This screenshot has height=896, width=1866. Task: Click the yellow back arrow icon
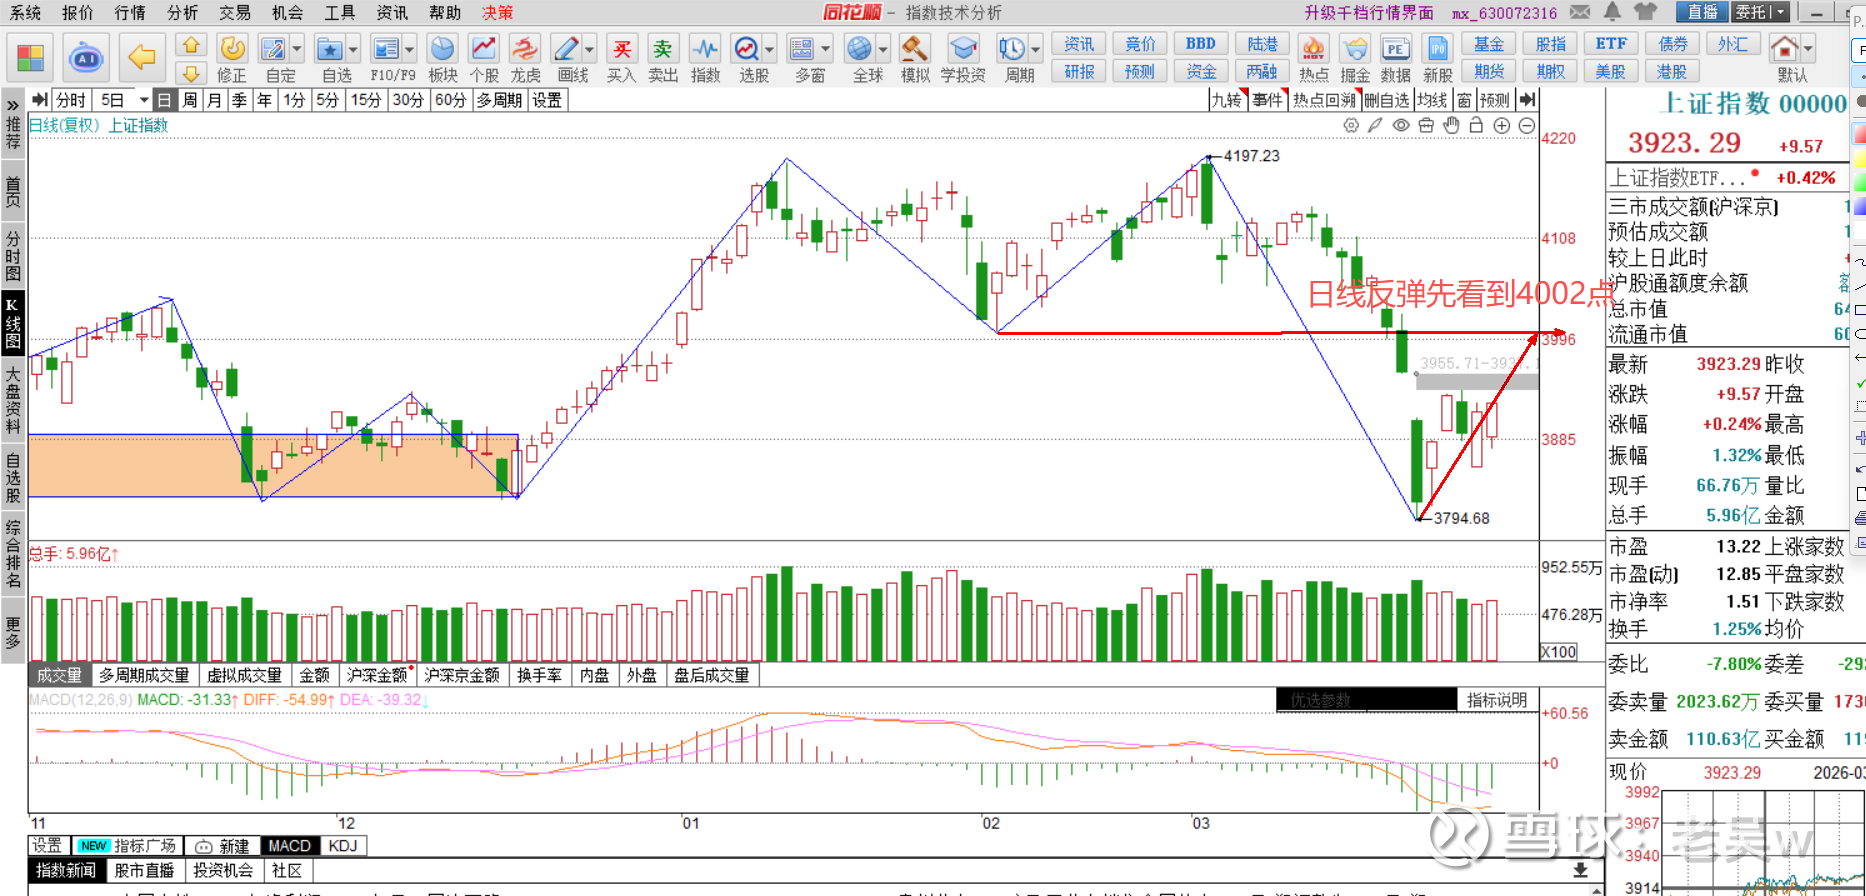pyautogui.click(x=142, y=57)
